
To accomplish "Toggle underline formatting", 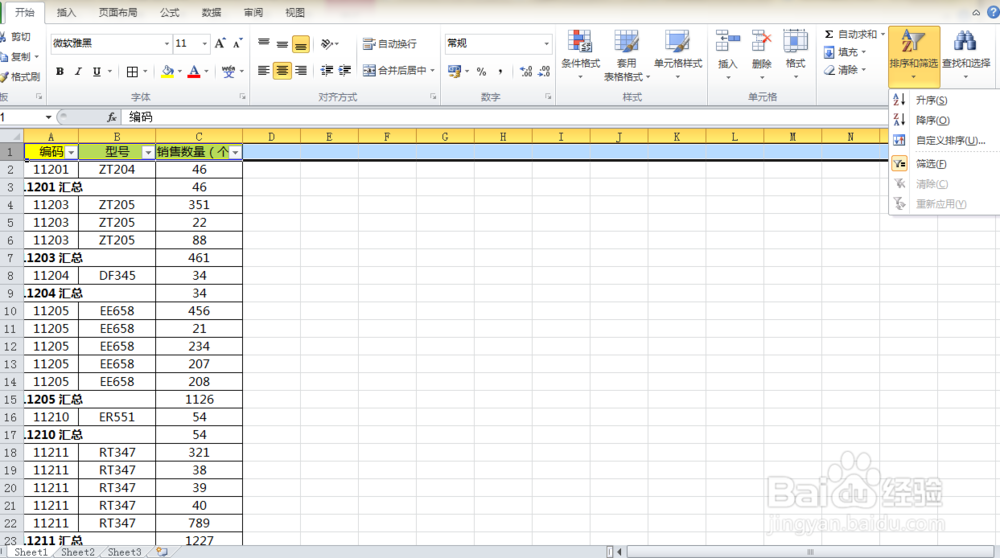I will point(96,71).
